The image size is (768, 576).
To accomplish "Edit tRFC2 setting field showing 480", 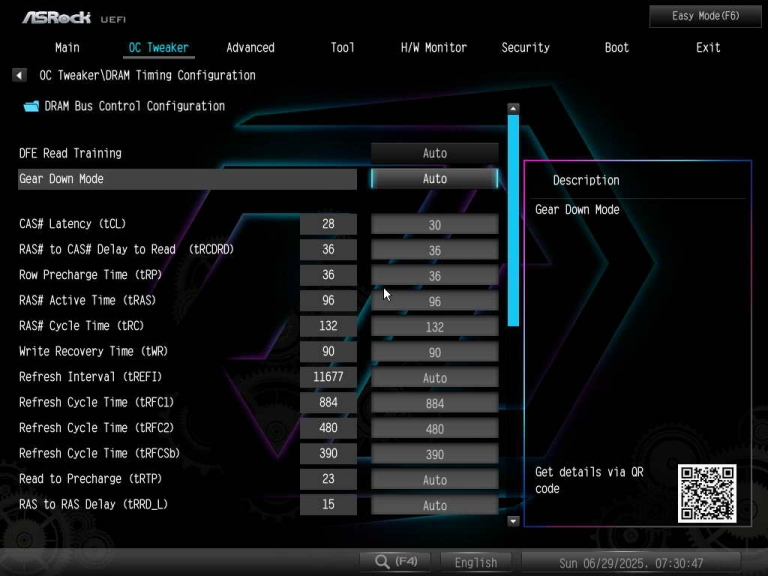I will (x=434, y=429).
